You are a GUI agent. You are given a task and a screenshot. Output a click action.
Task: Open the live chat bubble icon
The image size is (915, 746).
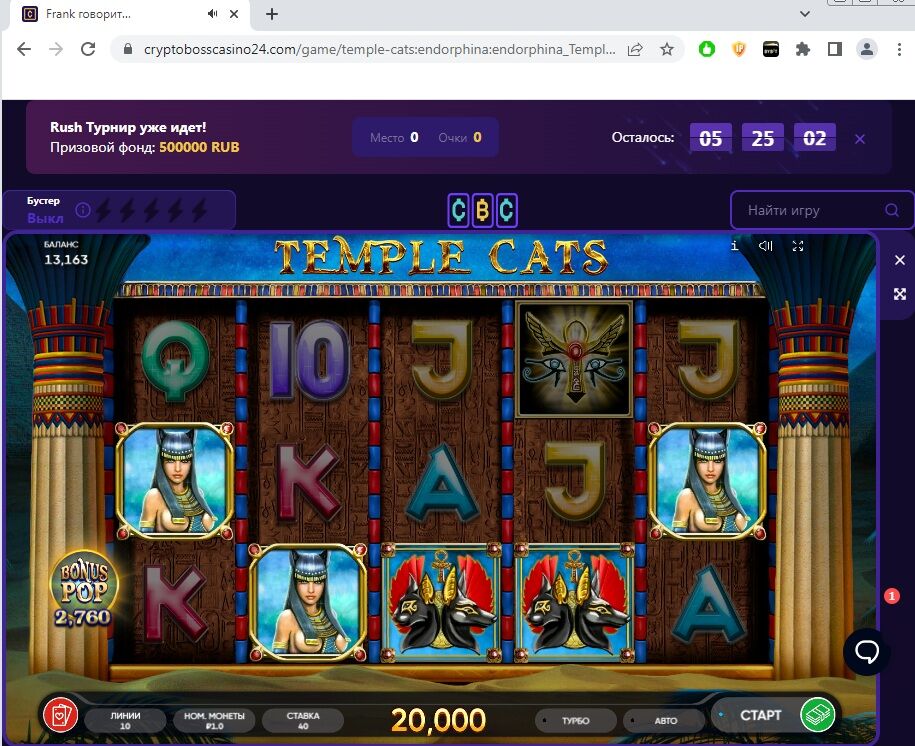(x=867, y=651)
